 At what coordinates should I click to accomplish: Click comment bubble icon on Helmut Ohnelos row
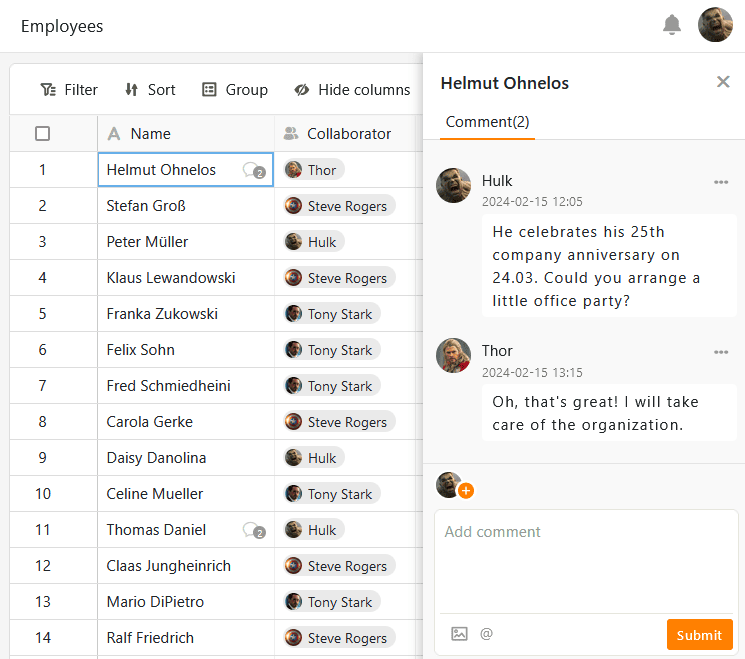point(254,171)
